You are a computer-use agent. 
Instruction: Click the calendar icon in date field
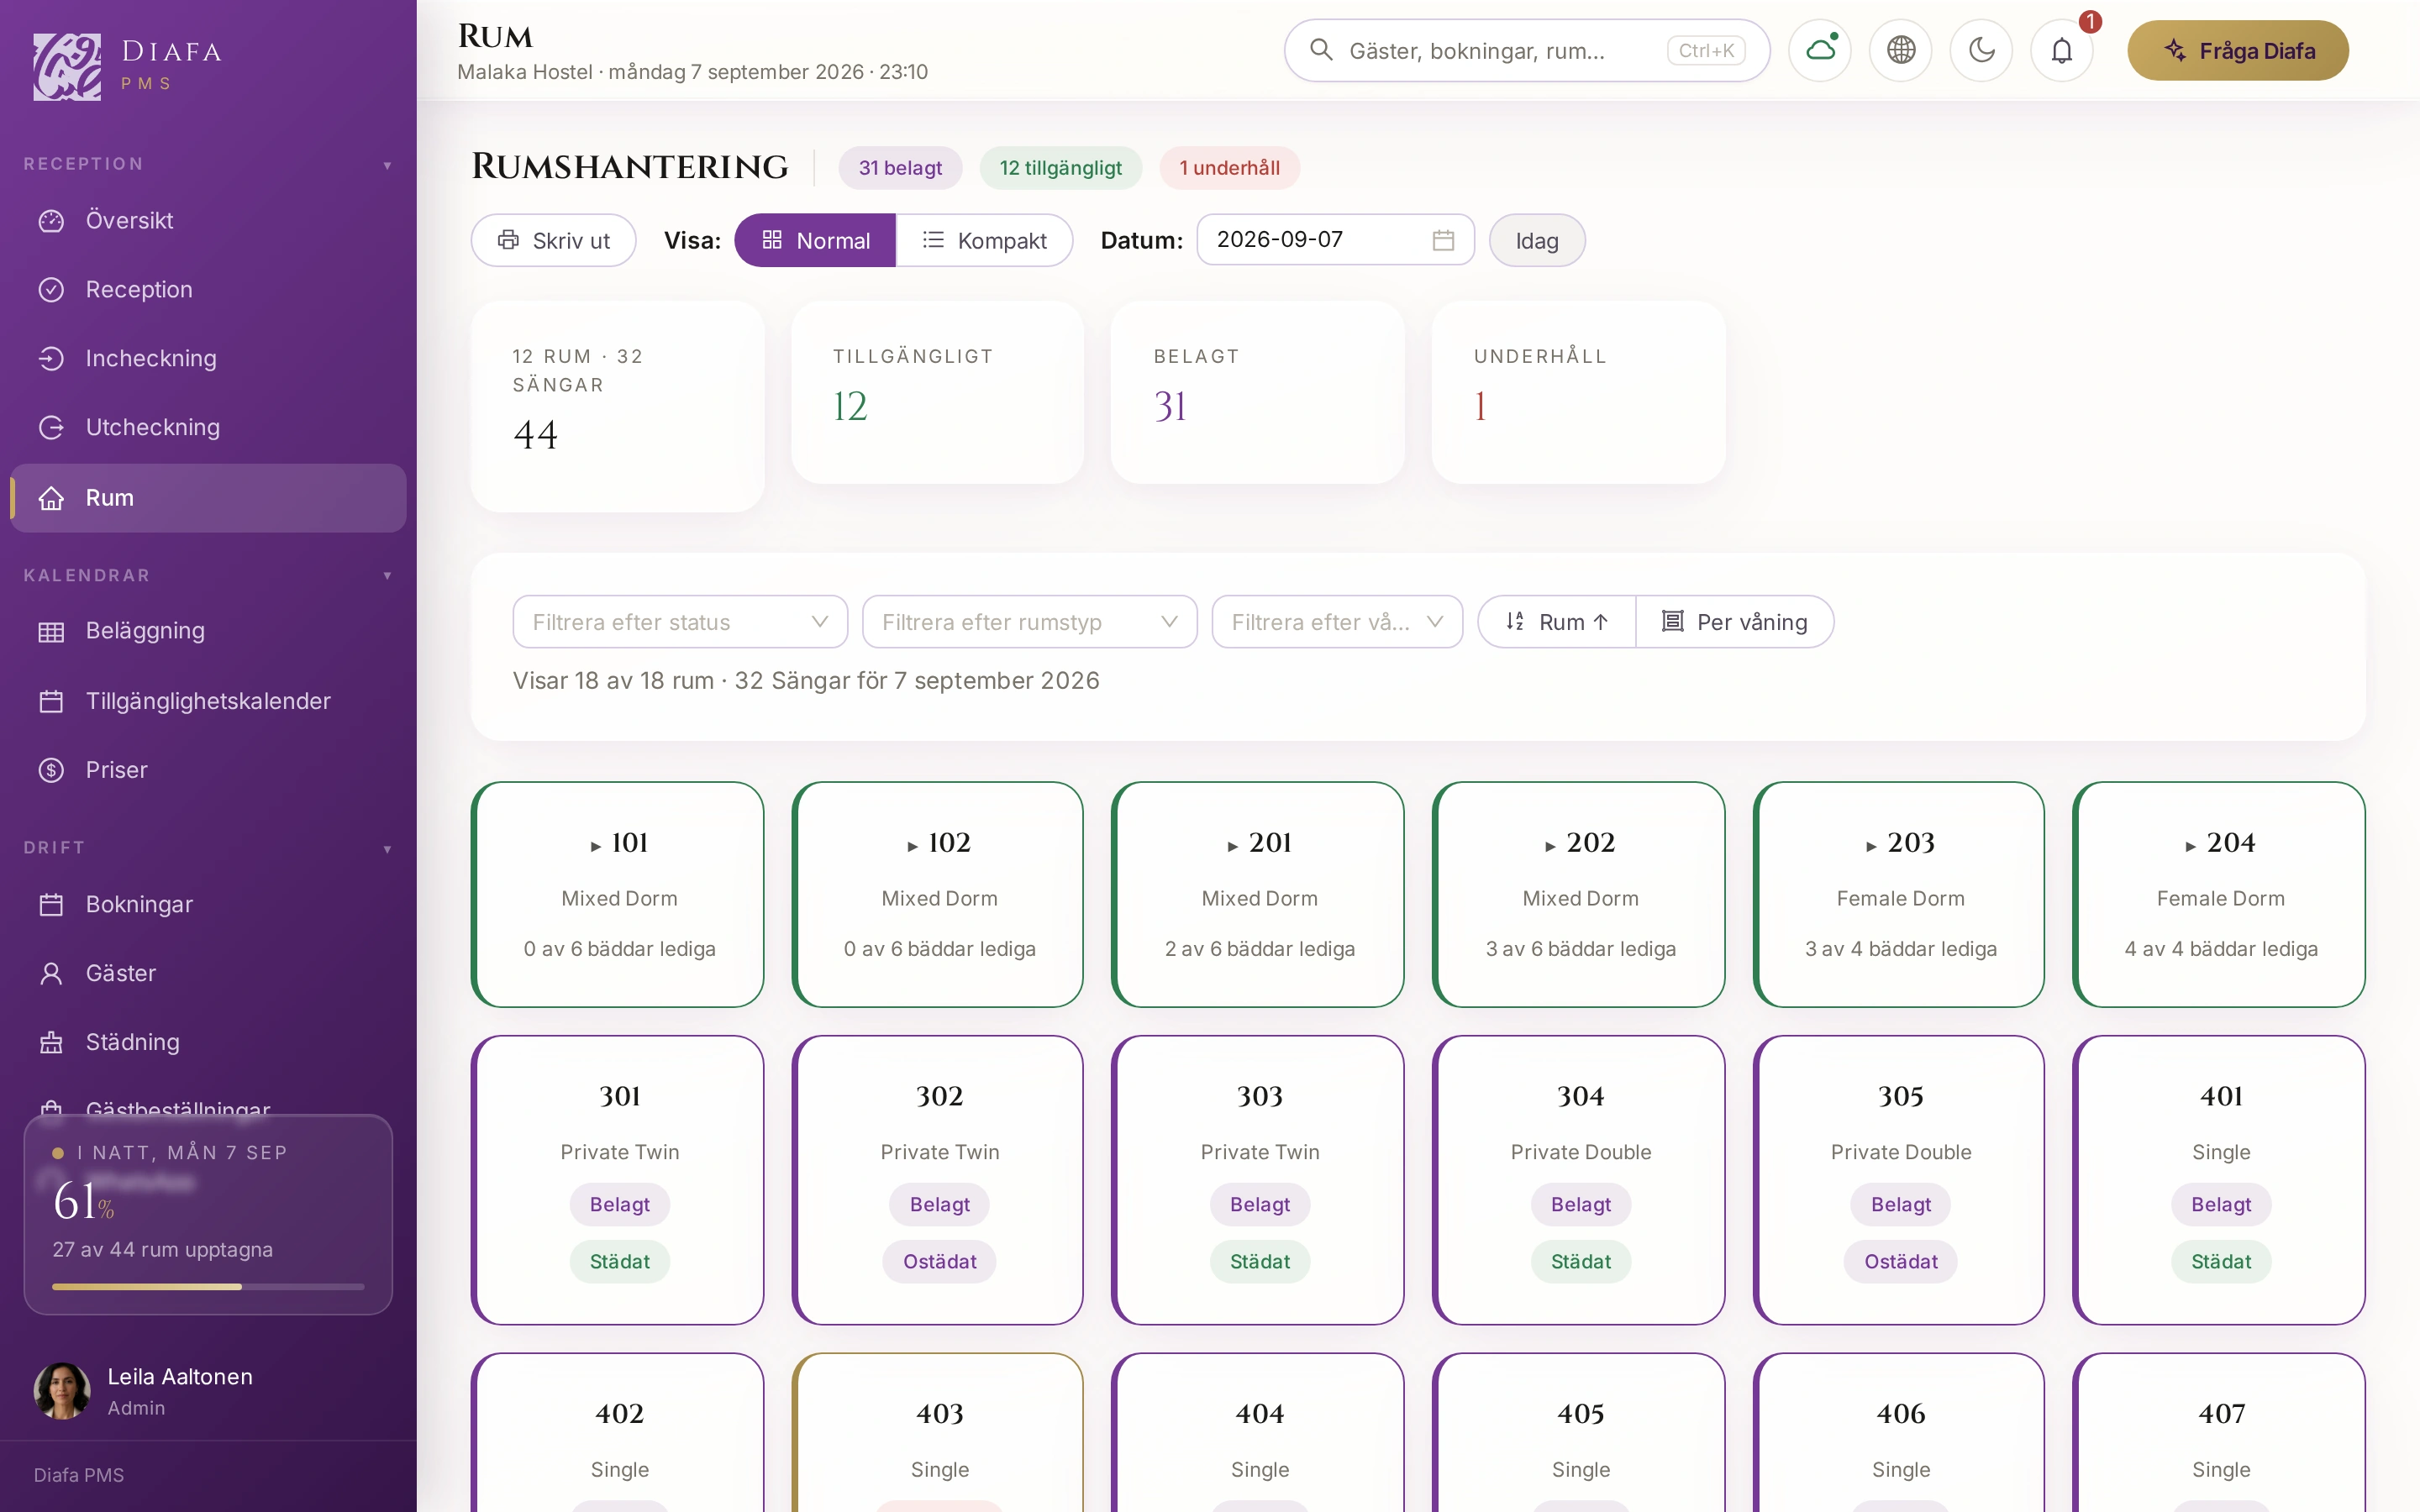[x=1443, y=240]
